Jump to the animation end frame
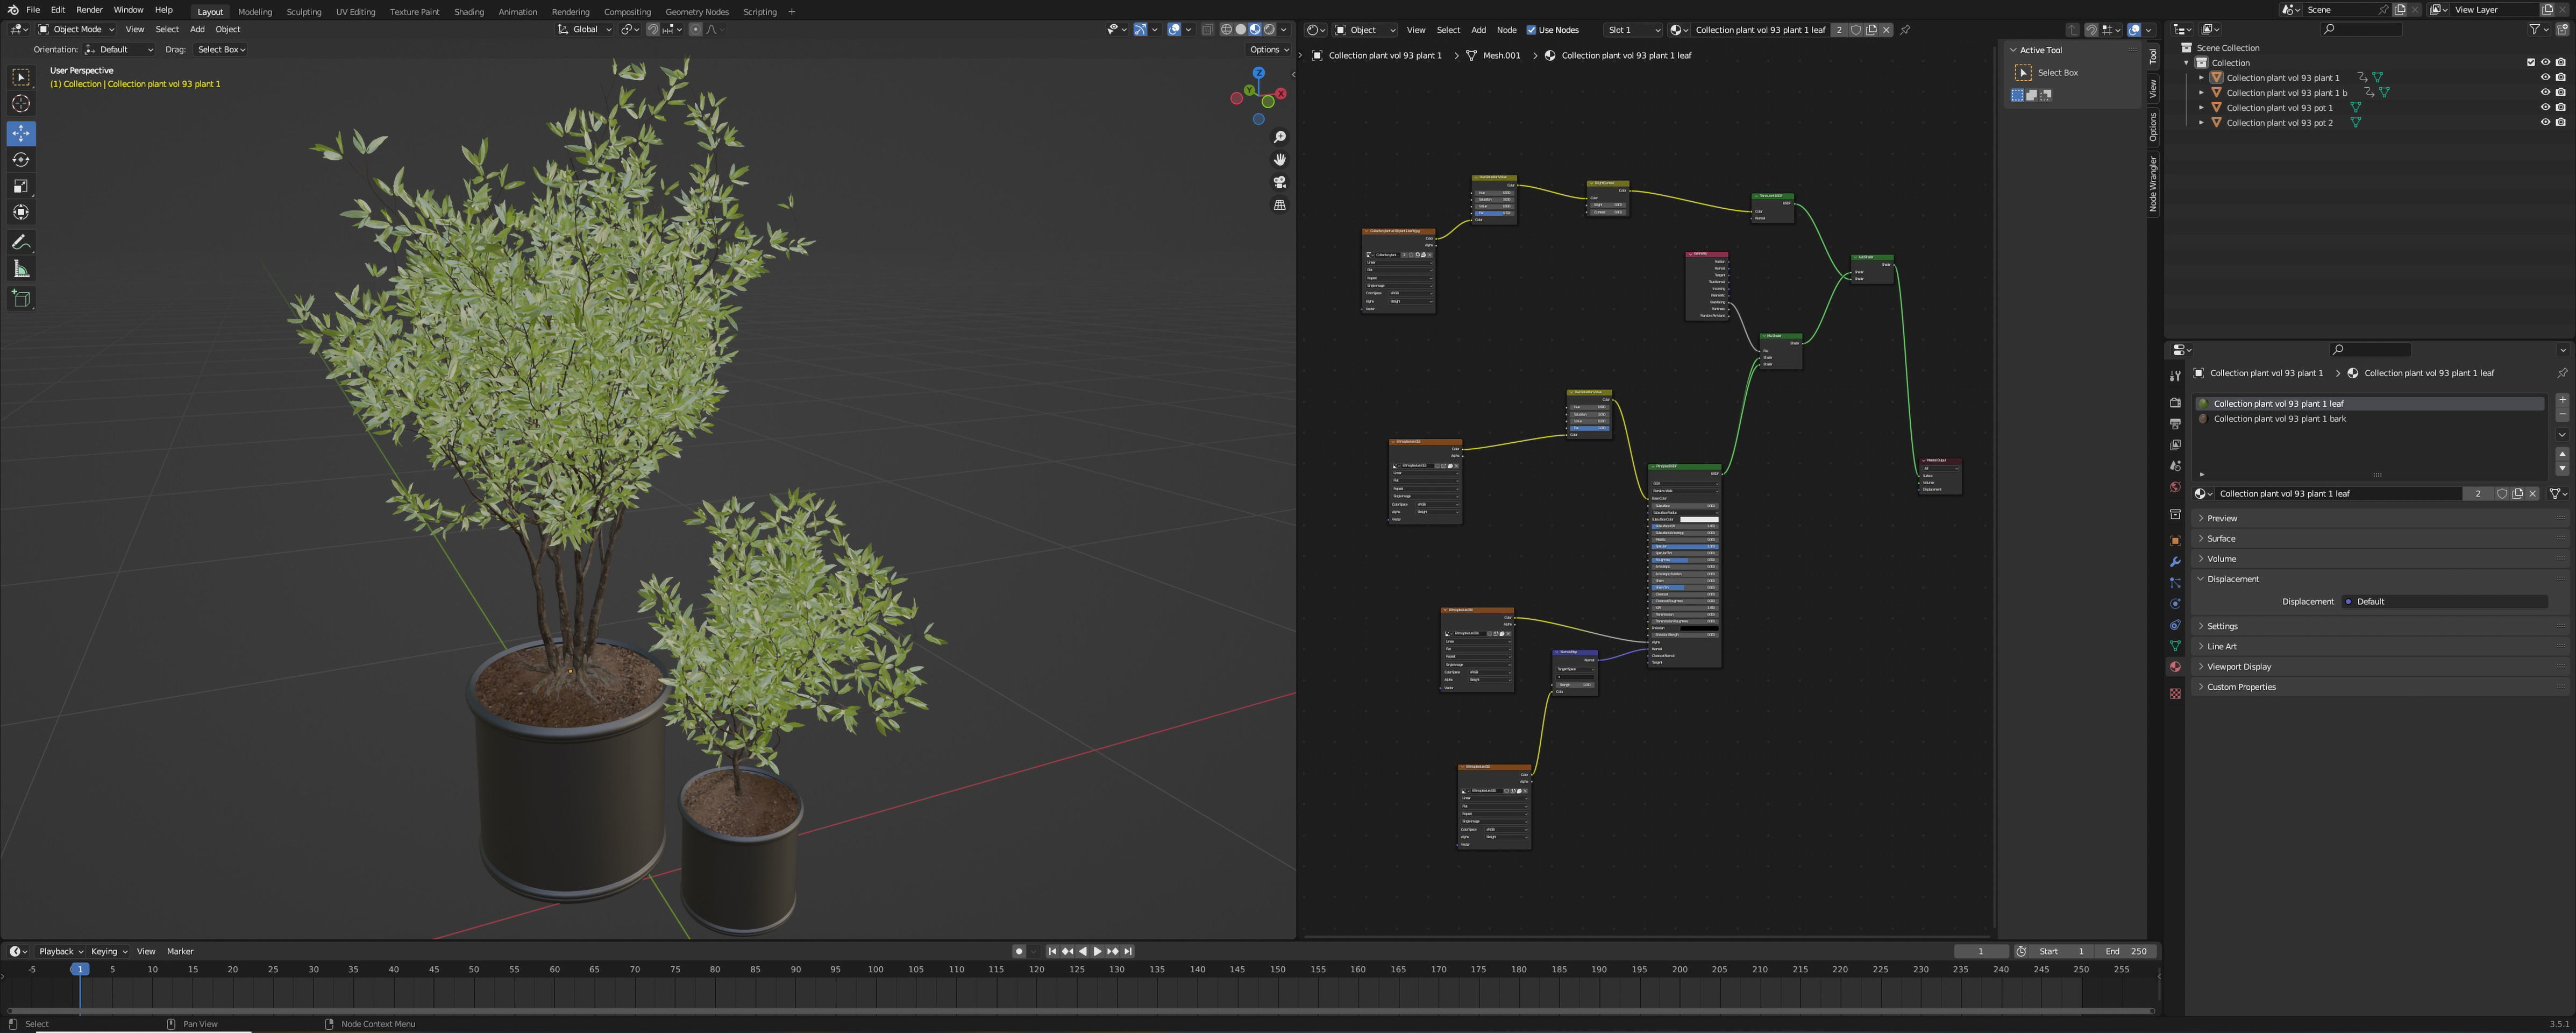The height and width of the screenshot is (1033, 2576). (x=1128, y=952)
